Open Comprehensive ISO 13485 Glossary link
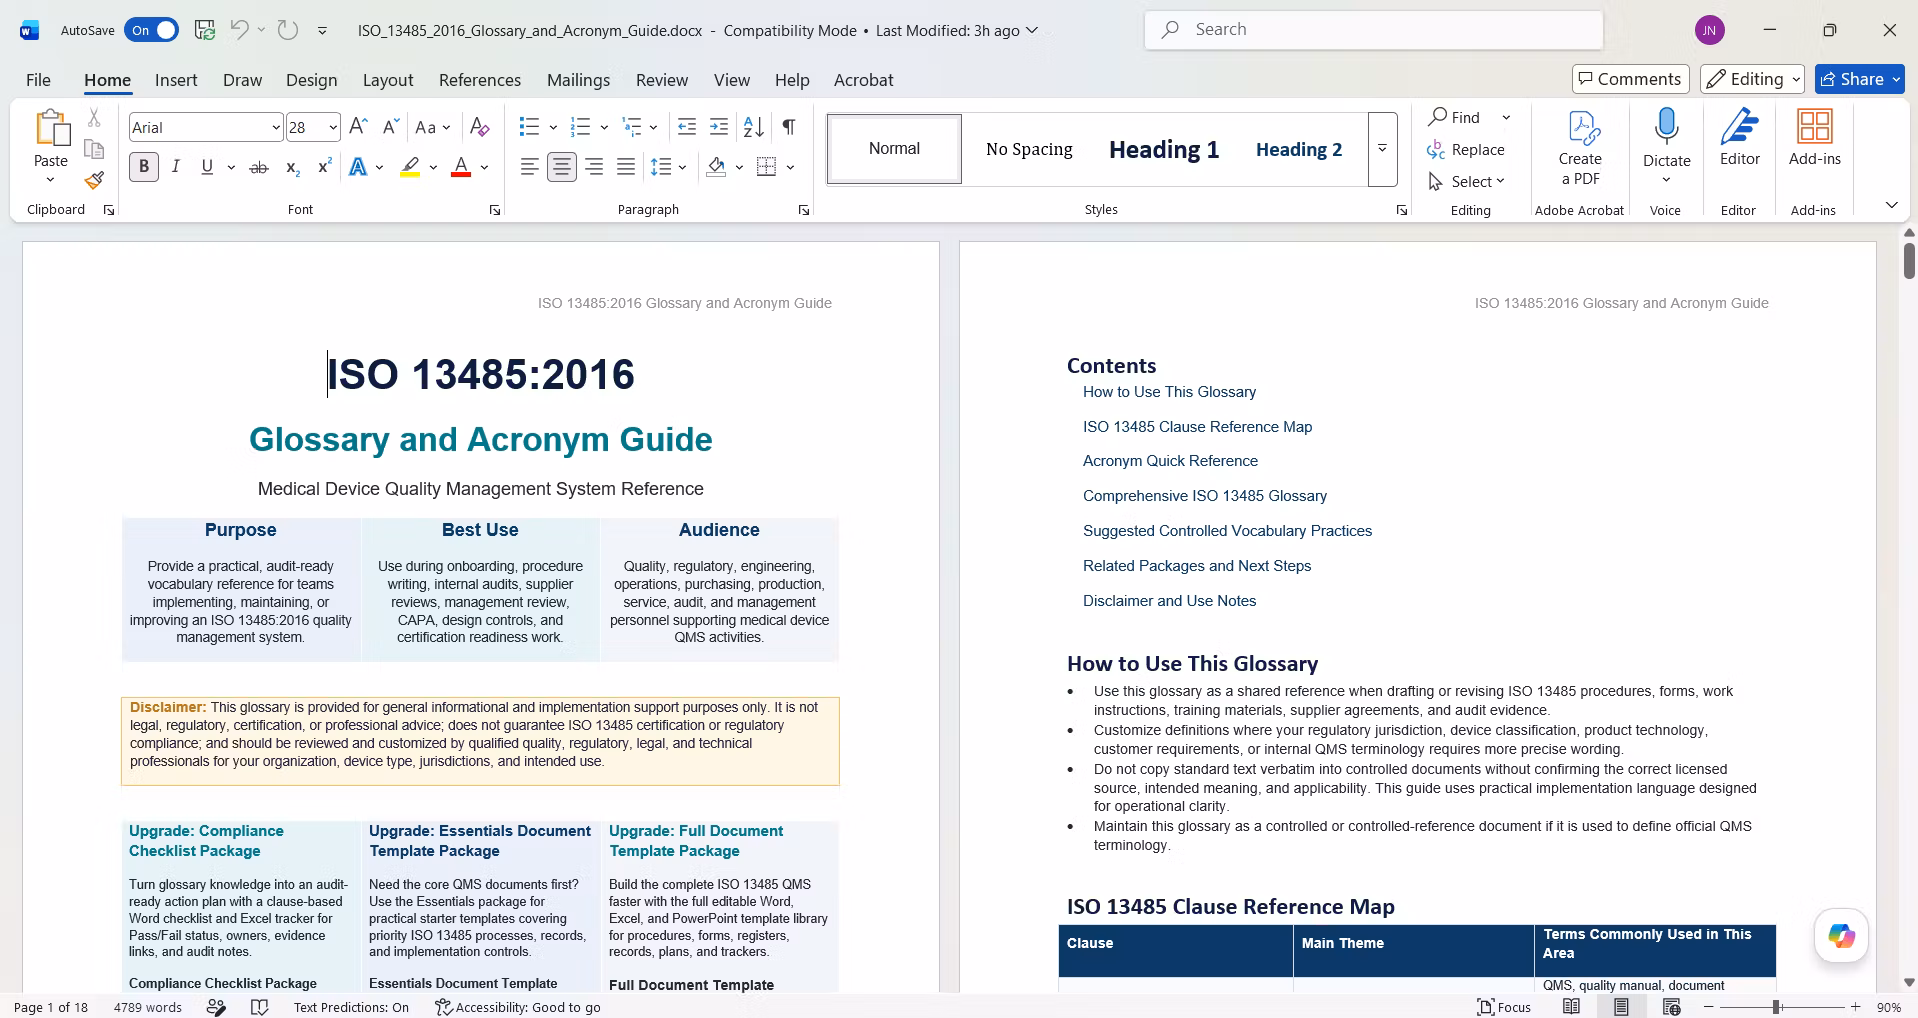This screenshot has width=1918, height=1018. coord(1205,496)
